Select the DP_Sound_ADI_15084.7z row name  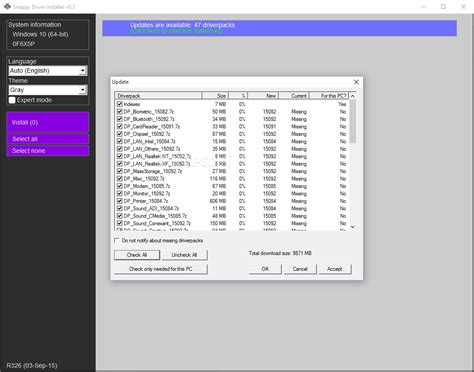(x=151, y=208)
